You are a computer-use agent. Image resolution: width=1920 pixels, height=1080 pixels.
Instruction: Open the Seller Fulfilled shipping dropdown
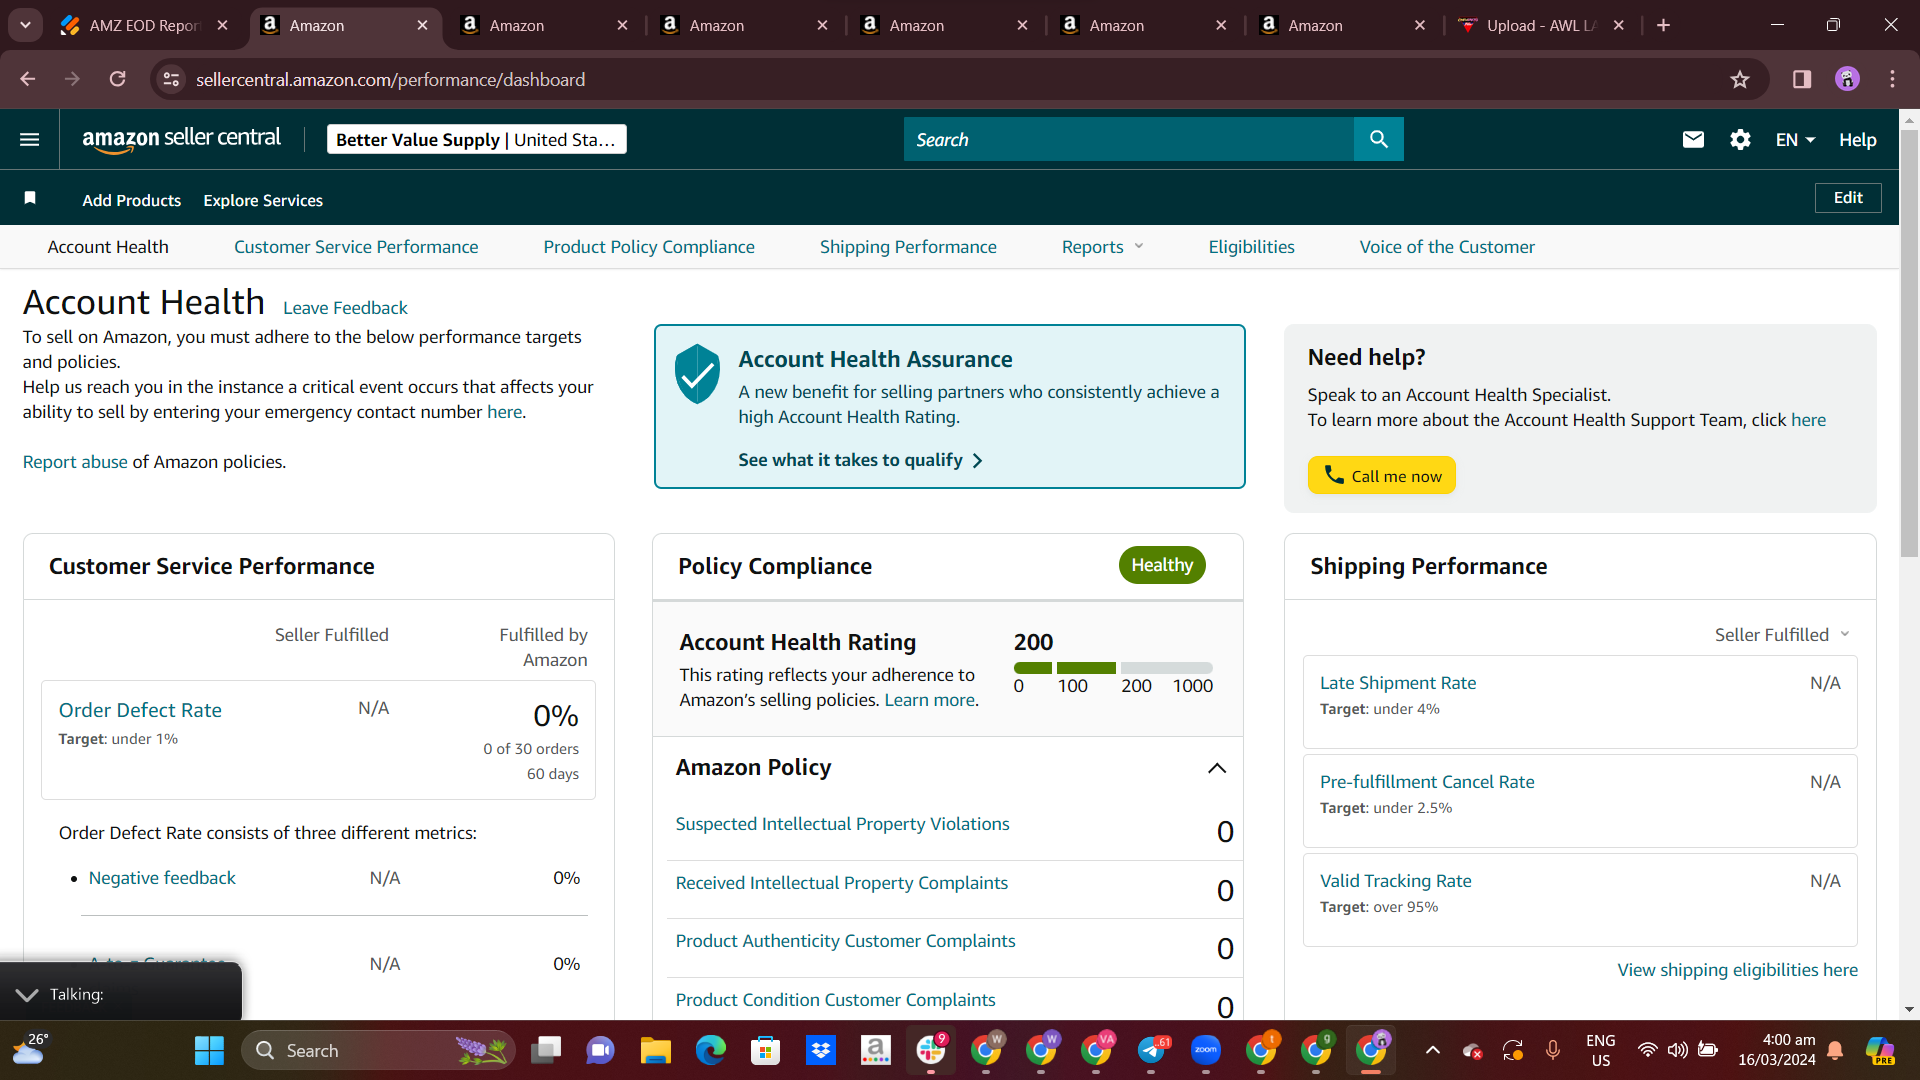(x=1782, y=635)
